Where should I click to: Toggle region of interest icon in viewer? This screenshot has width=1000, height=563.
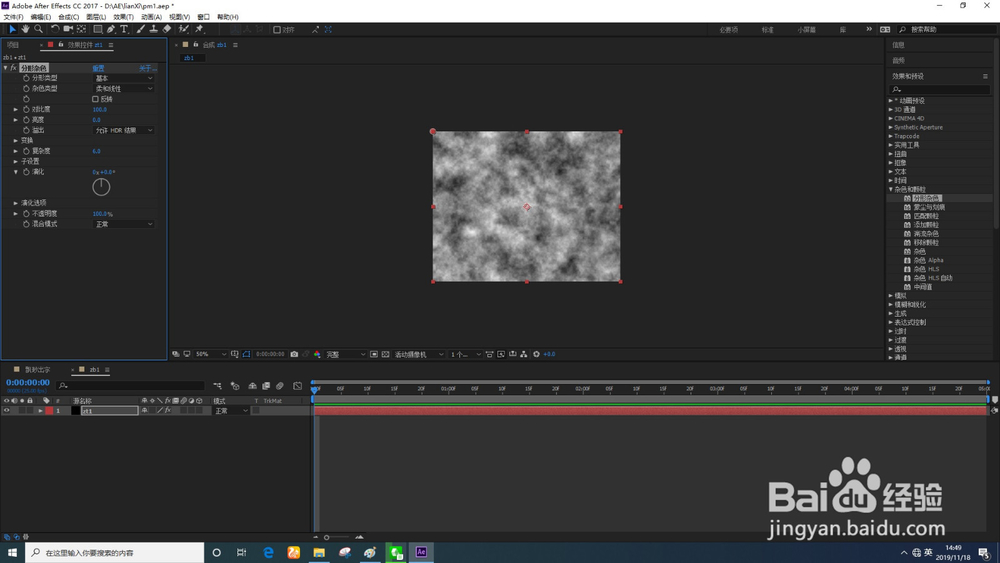pos(374,354)
